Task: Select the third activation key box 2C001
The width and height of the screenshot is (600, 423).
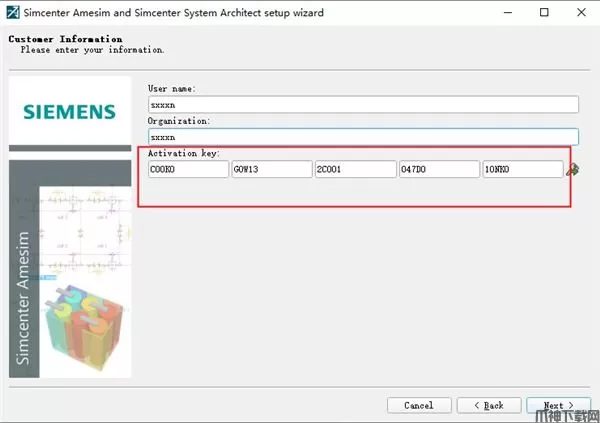Action: (355, 170)
